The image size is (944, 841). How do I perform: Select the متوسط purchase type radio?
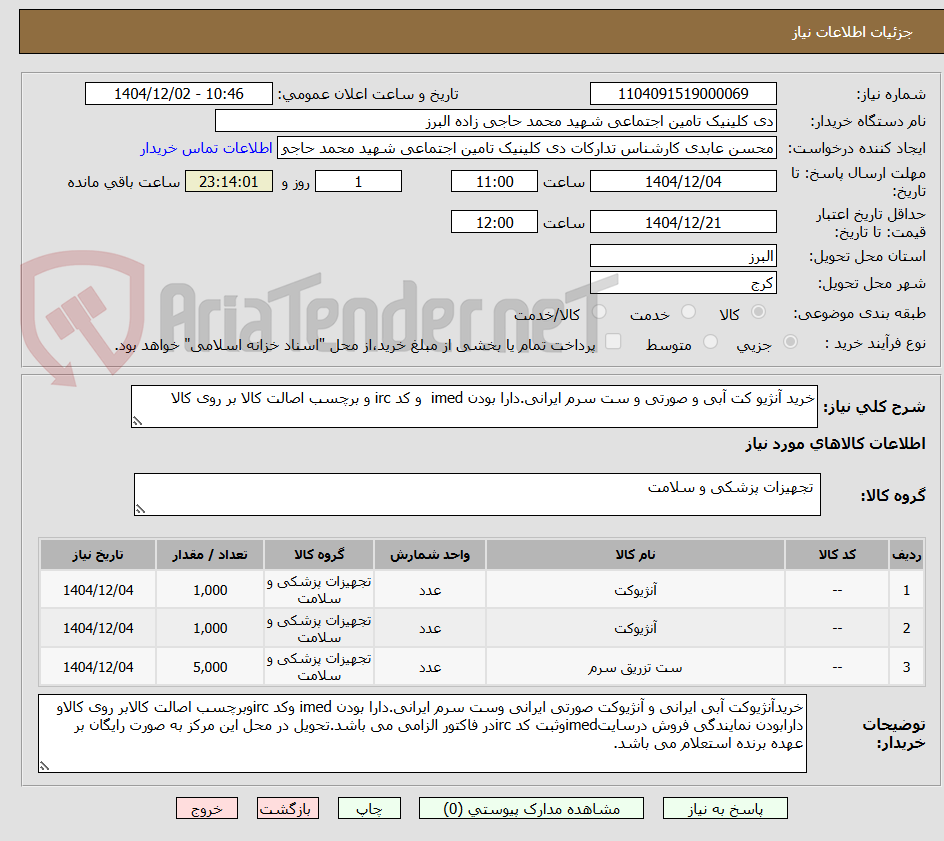pyautogui.click(x=710, y=342)
